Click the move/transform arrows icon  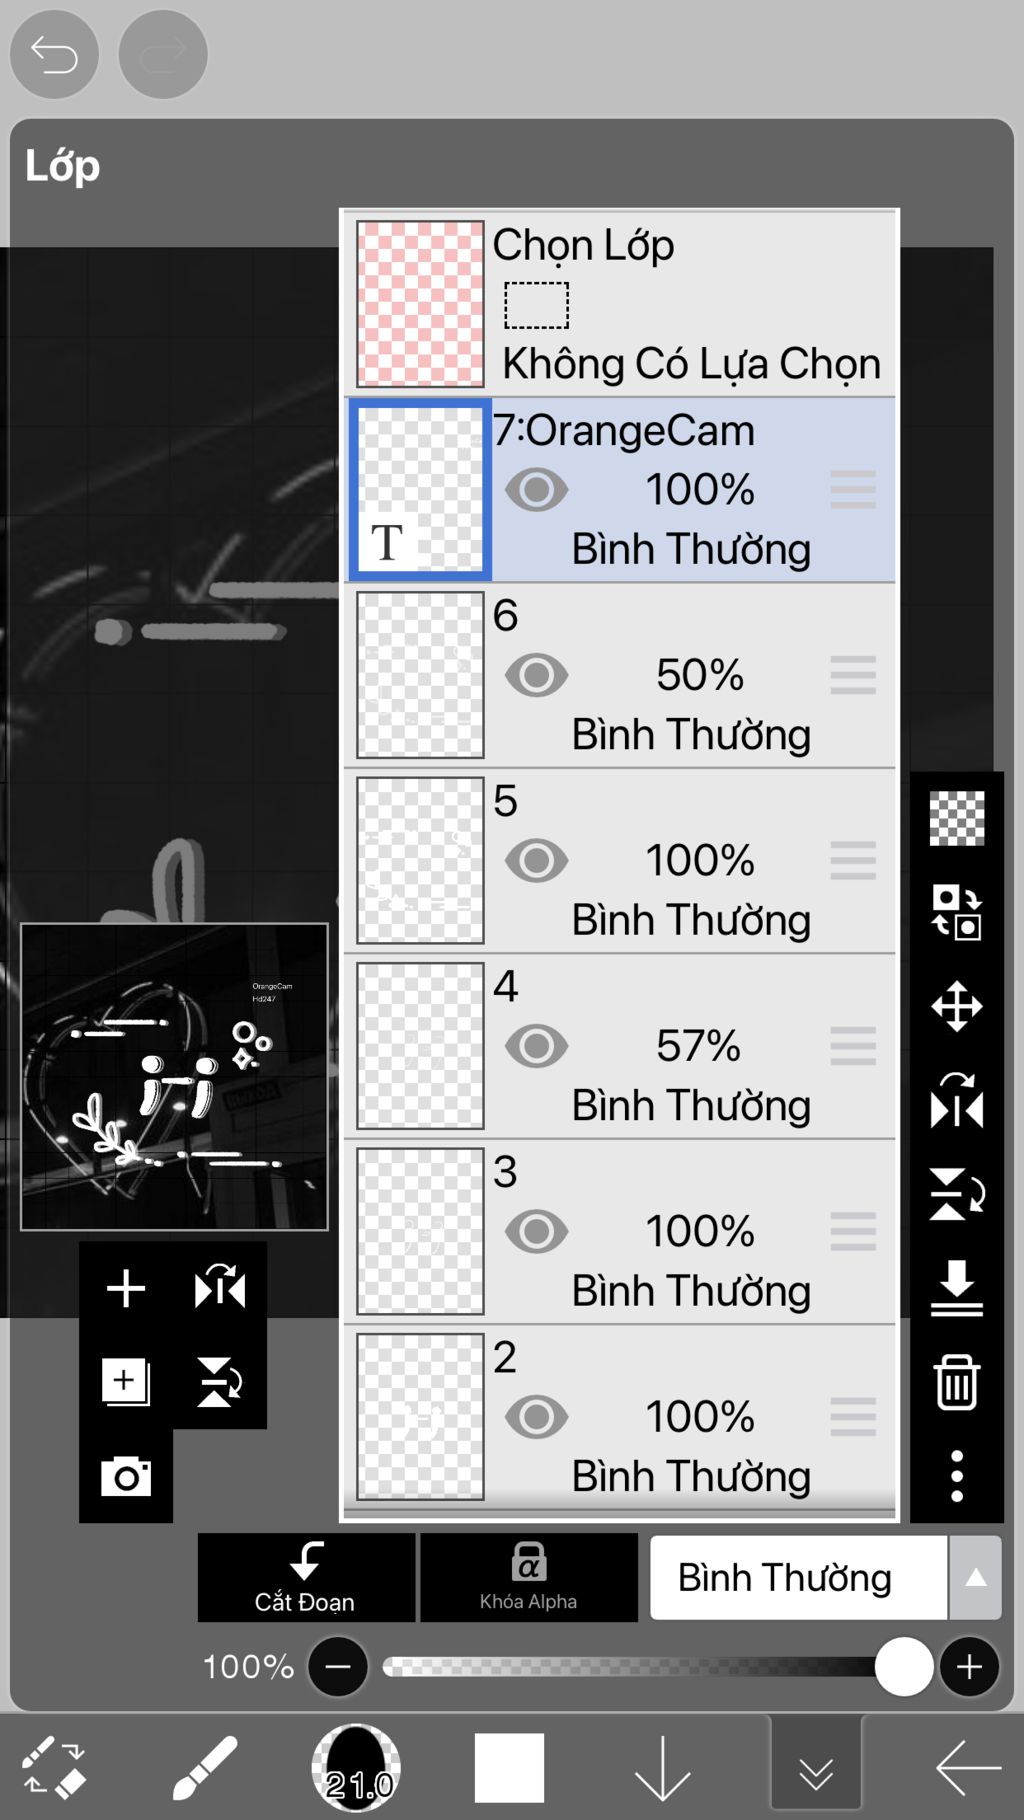957,1006
